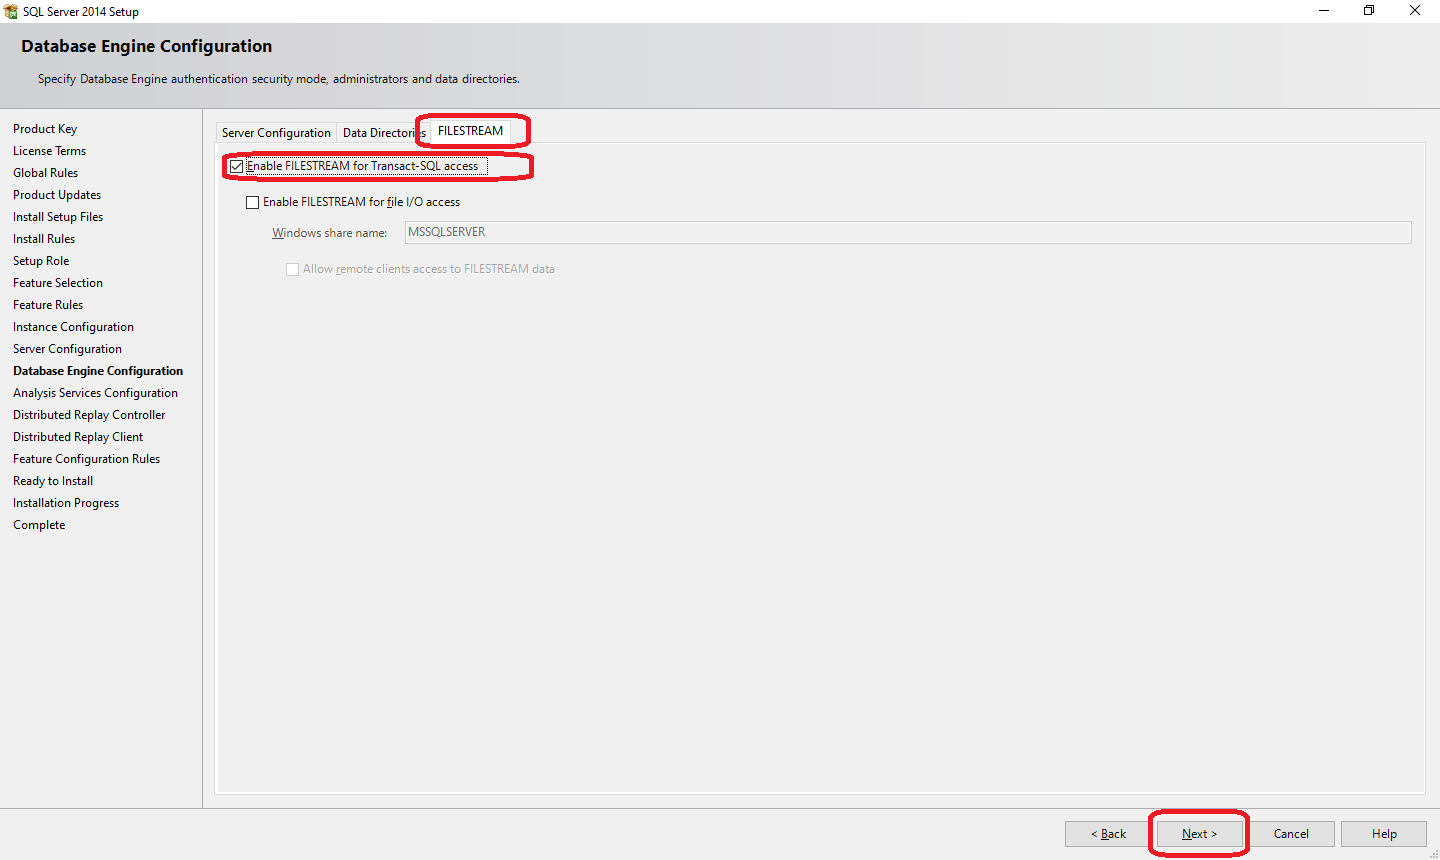The height and width of the screenshot is (860, 1440).
Task: Select Feature Rules step
Action: pos(48,305)
